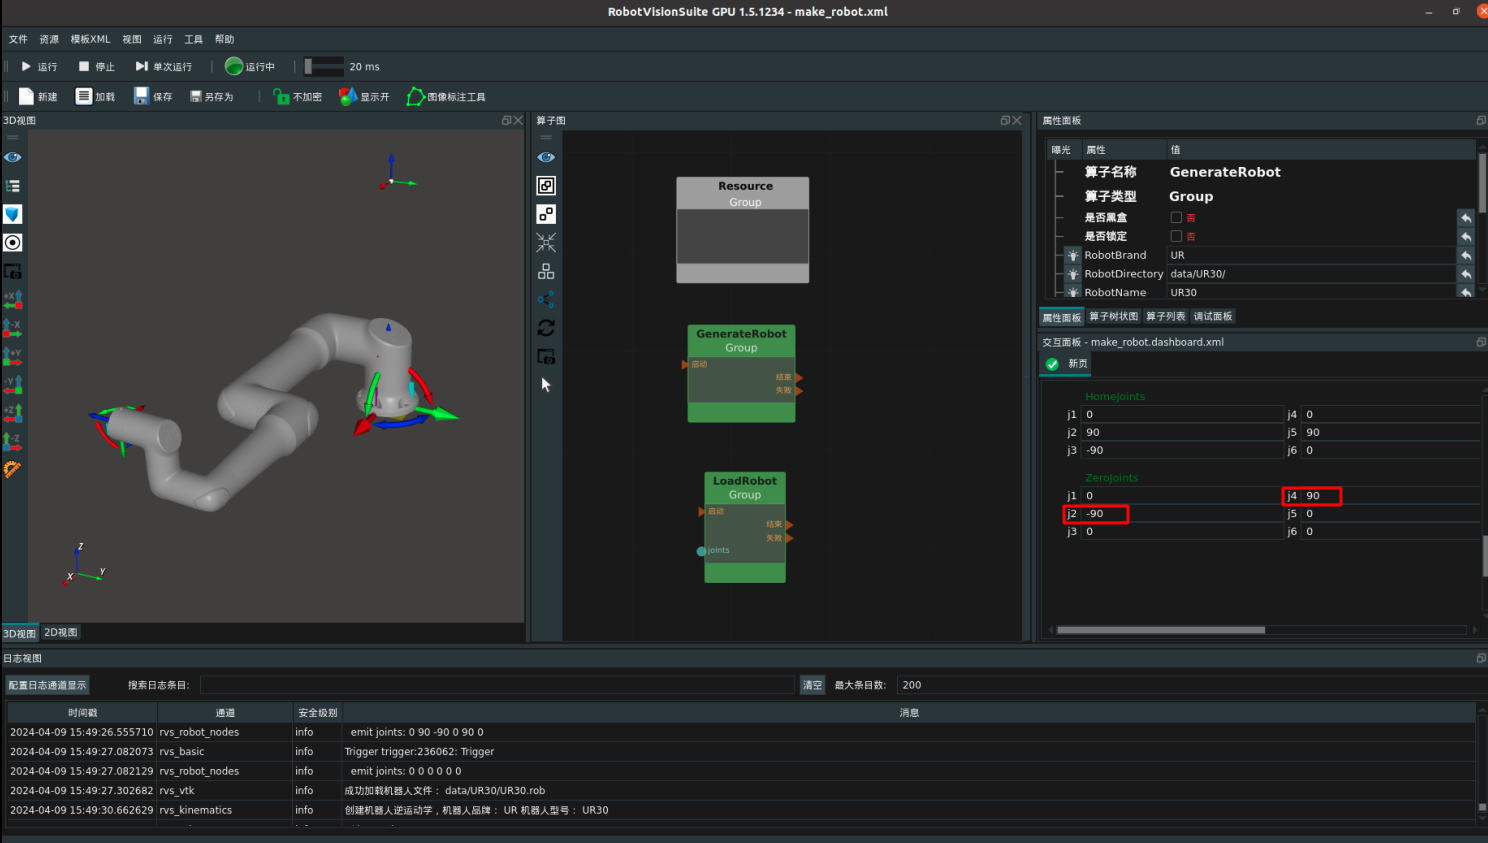1488x843 pixels.
Task: Adjust the 20 ms interval slider
Action: click(x=324, y=67)
